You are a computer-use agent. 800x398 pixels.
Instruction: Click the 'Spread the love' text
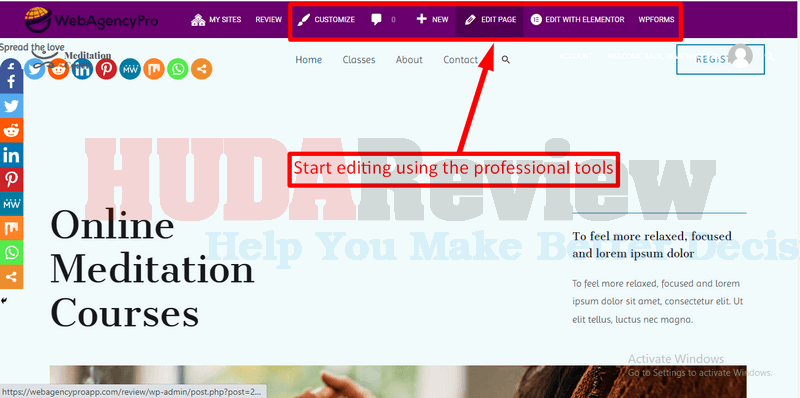pyautogui.click(x=32, y=47)
